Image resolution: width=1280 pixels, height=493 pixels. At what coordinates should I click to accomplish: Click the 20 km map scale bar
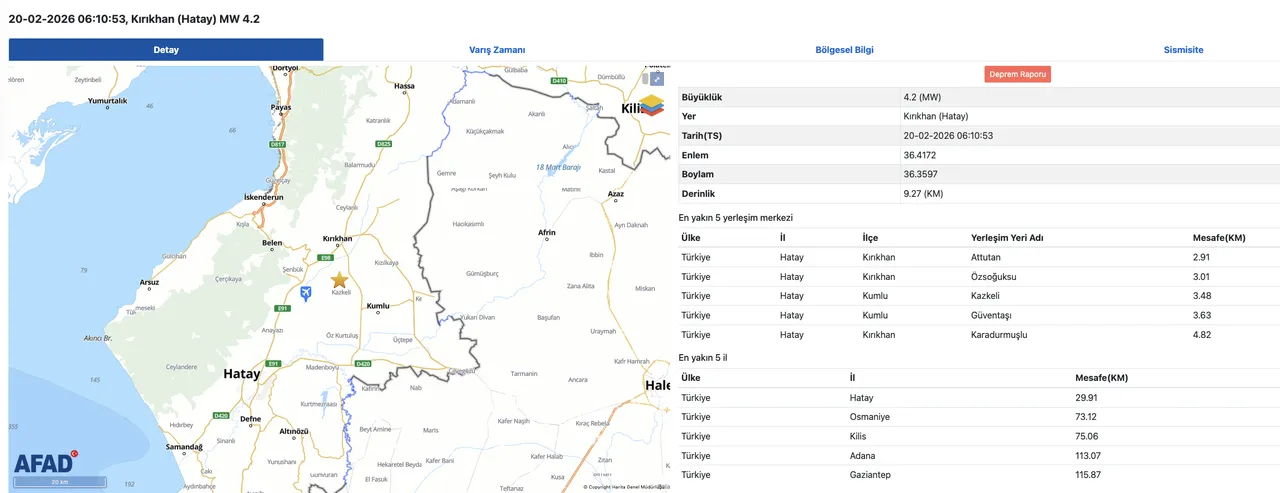pyautogui.click(x=60, y=482)
